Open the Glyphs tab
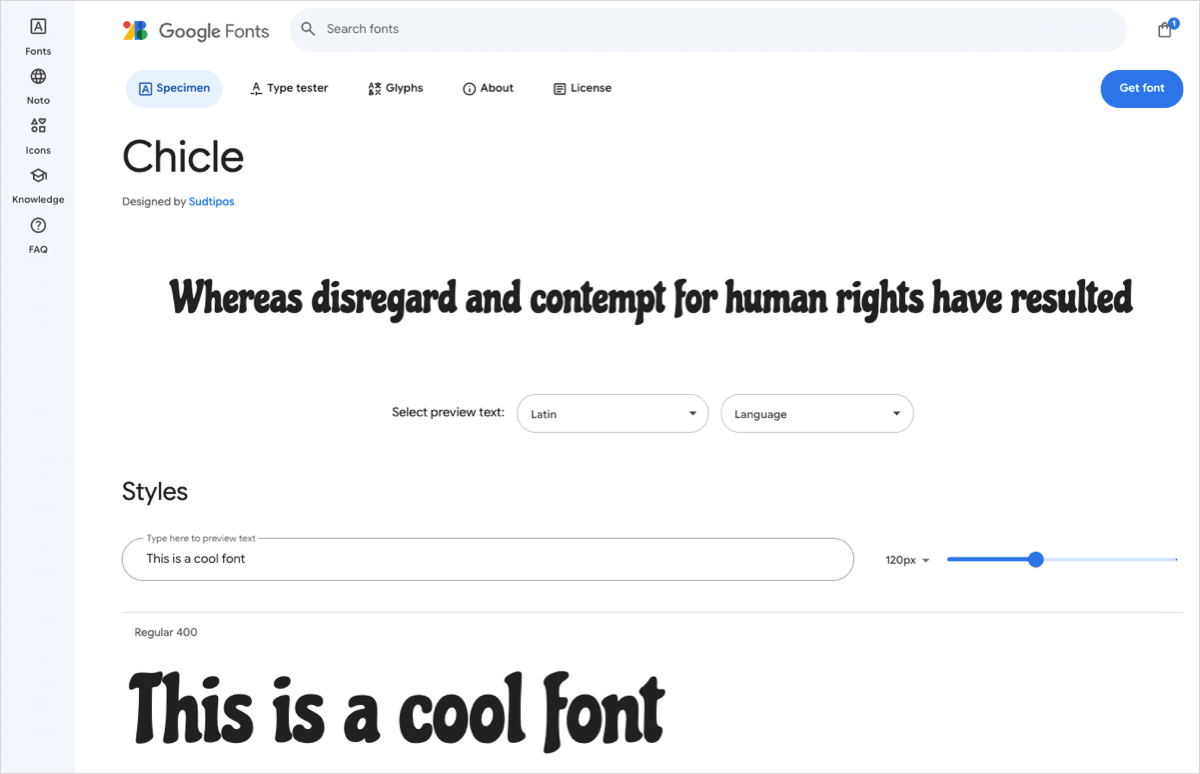The width and height of the screenshot is (1200, 774). click(395, 88)
